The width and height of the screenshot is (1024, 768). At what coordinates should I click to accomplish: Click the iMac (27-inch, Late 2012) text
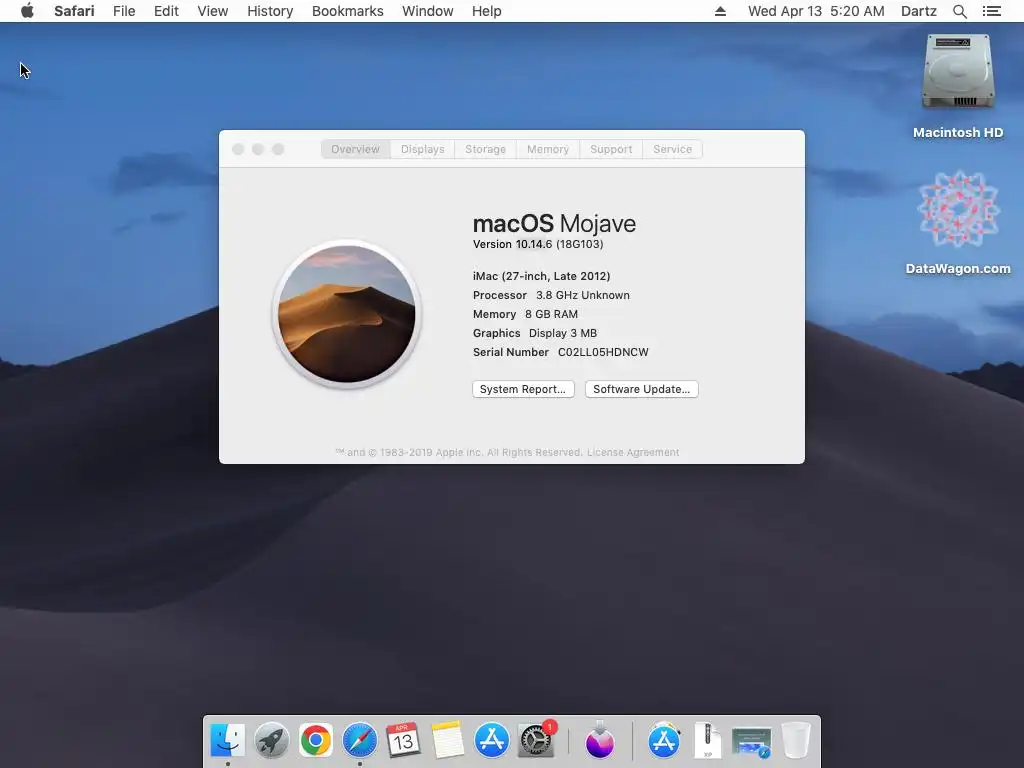(541, 276)
